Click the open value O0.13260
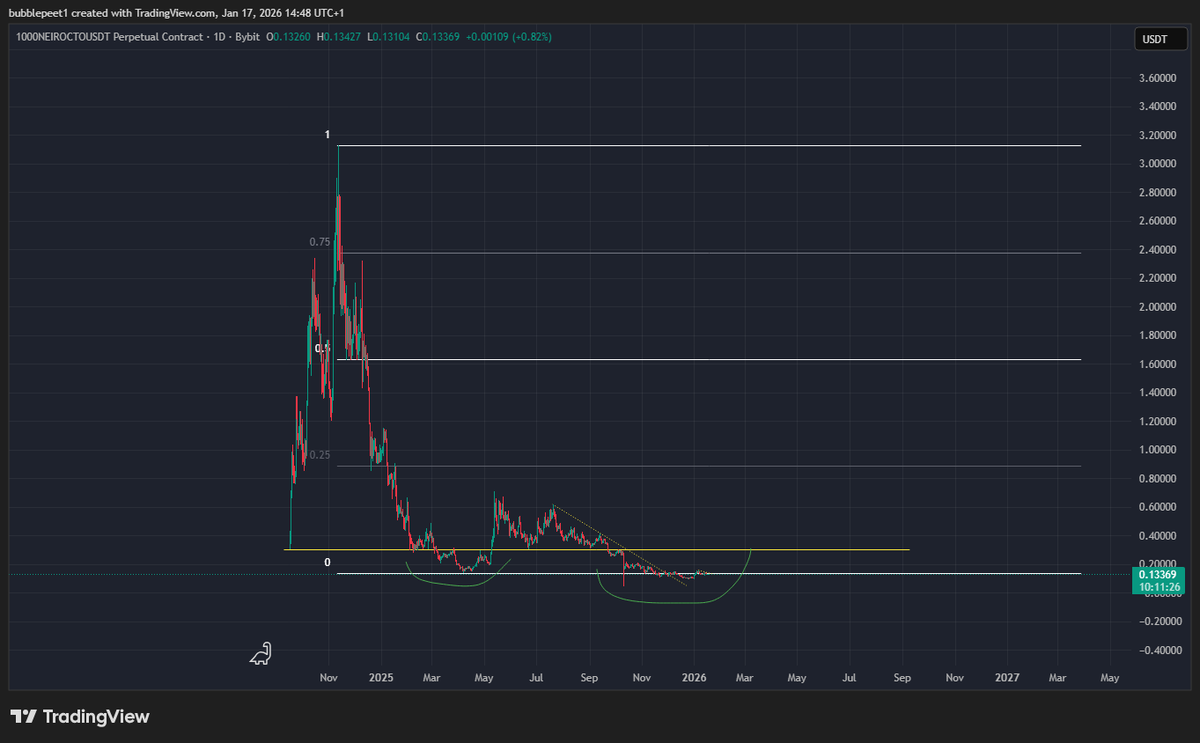 point(290,36)
